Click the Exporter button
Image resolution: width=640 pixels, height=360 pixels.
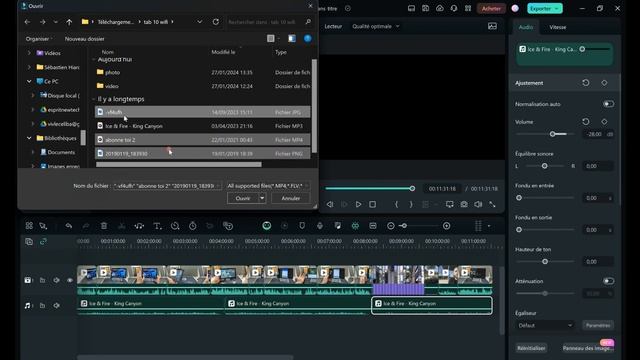[x=544, y=8]
